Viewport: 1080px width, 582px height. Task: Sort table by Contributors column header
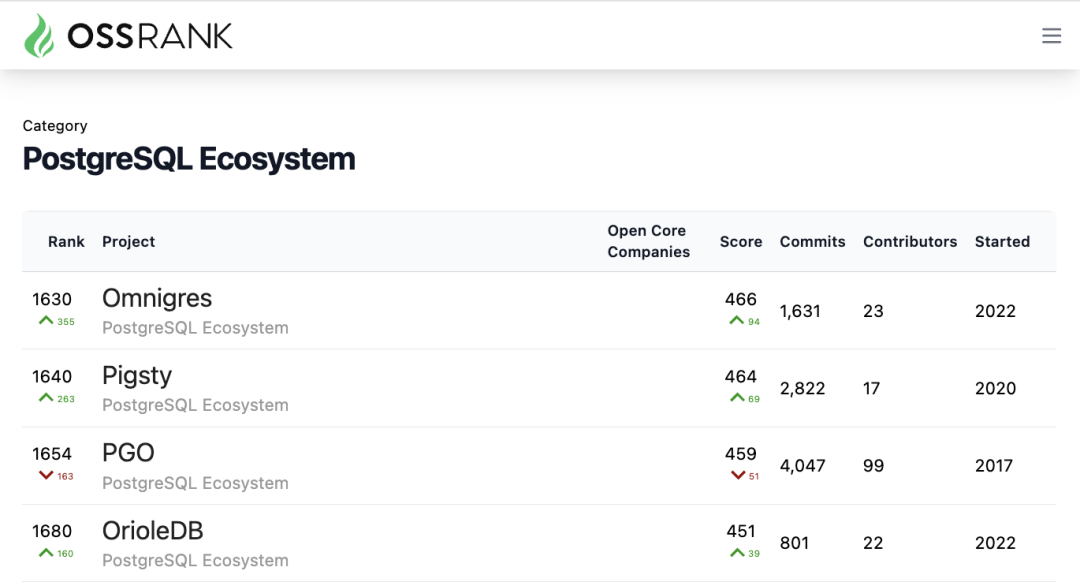click(910, 242)
